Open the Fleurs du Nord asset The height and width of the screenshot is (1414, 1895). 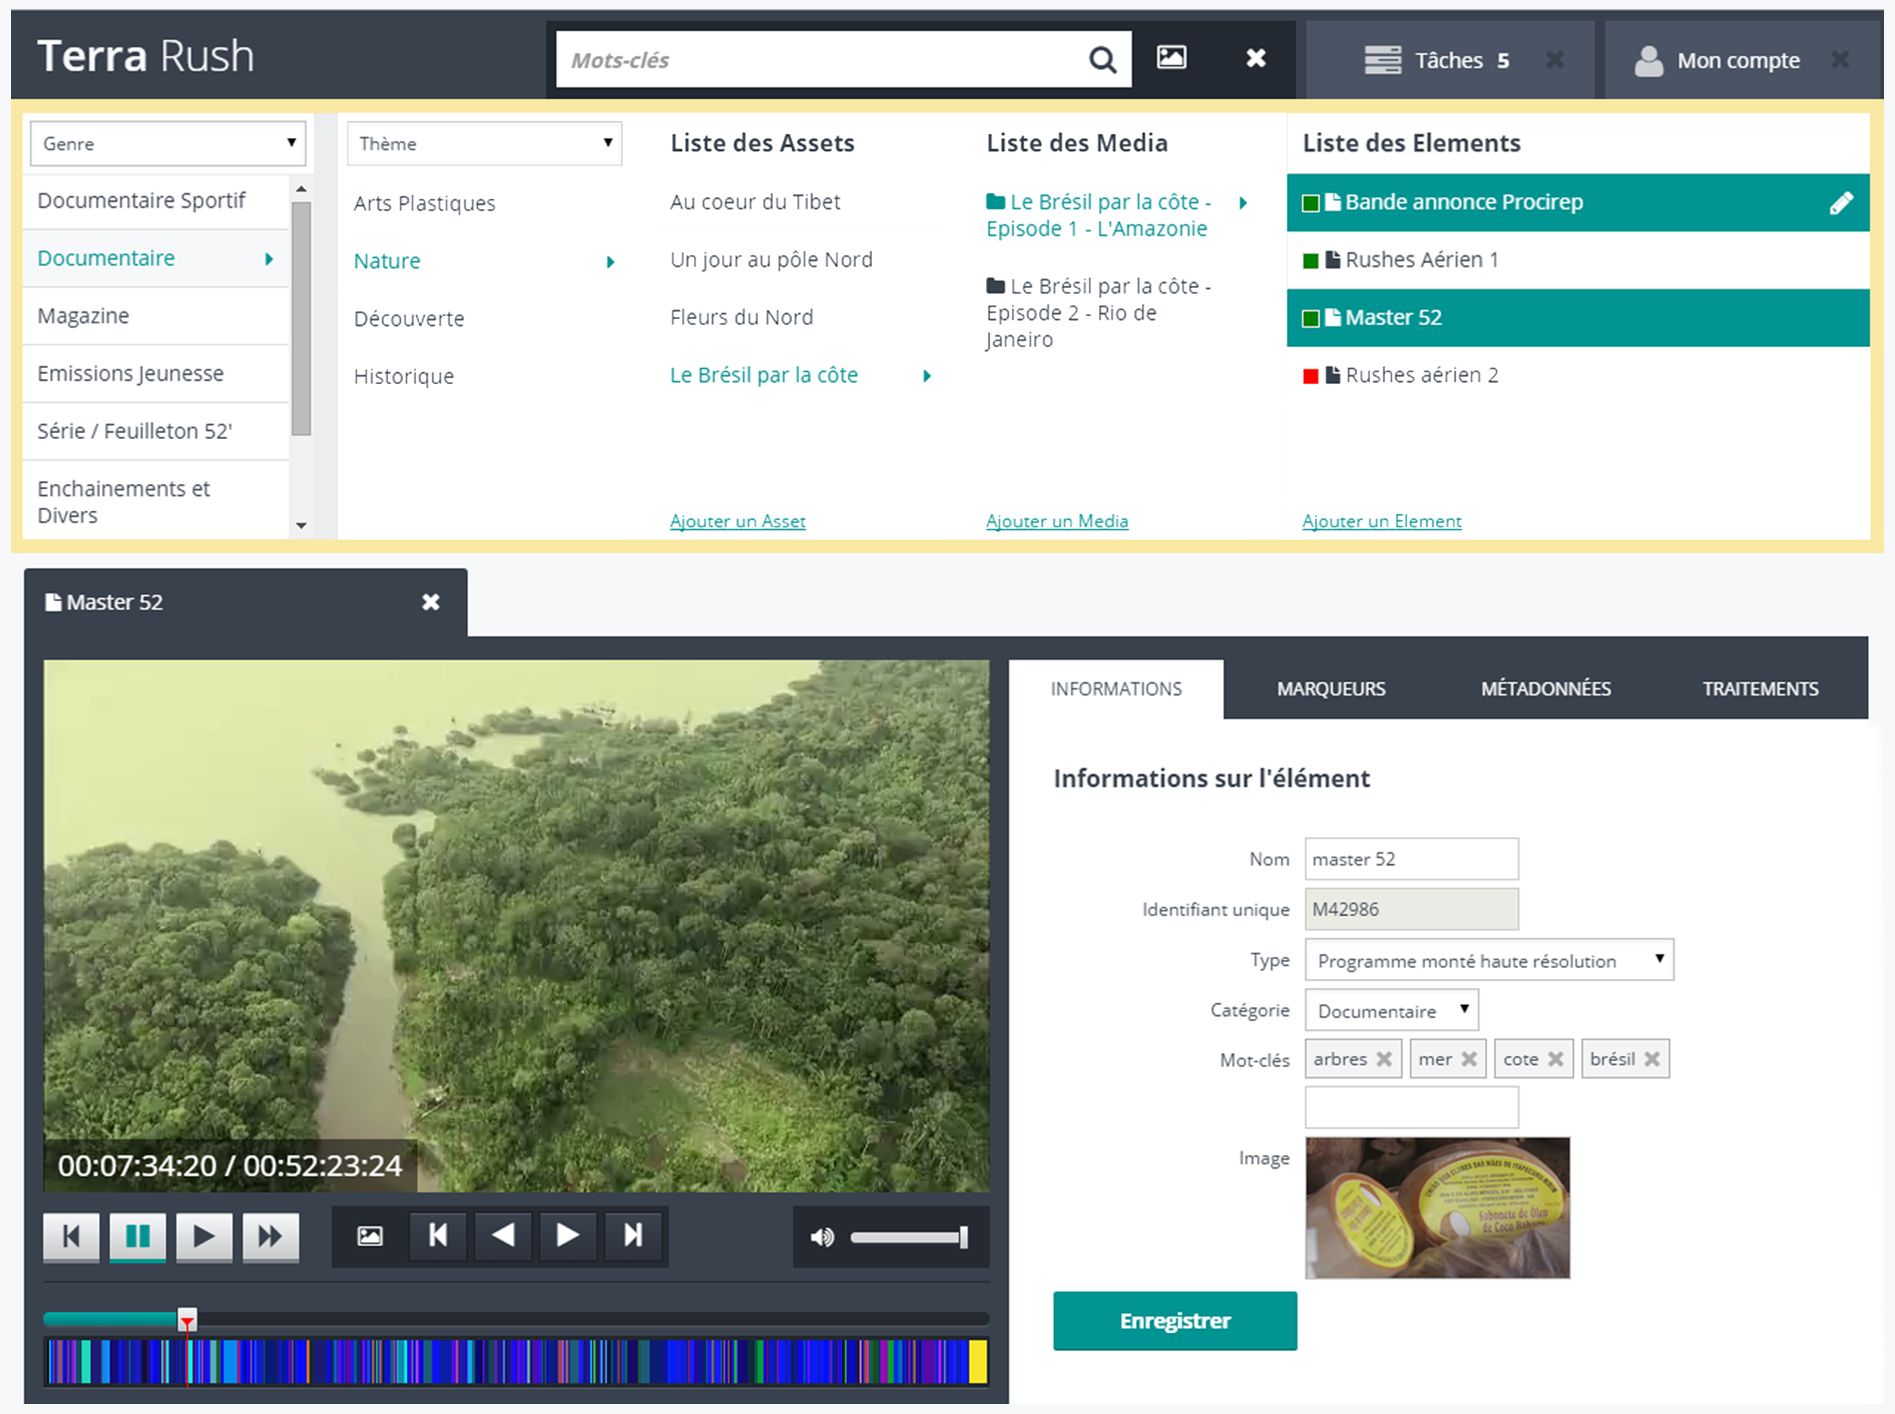(741, 318)
